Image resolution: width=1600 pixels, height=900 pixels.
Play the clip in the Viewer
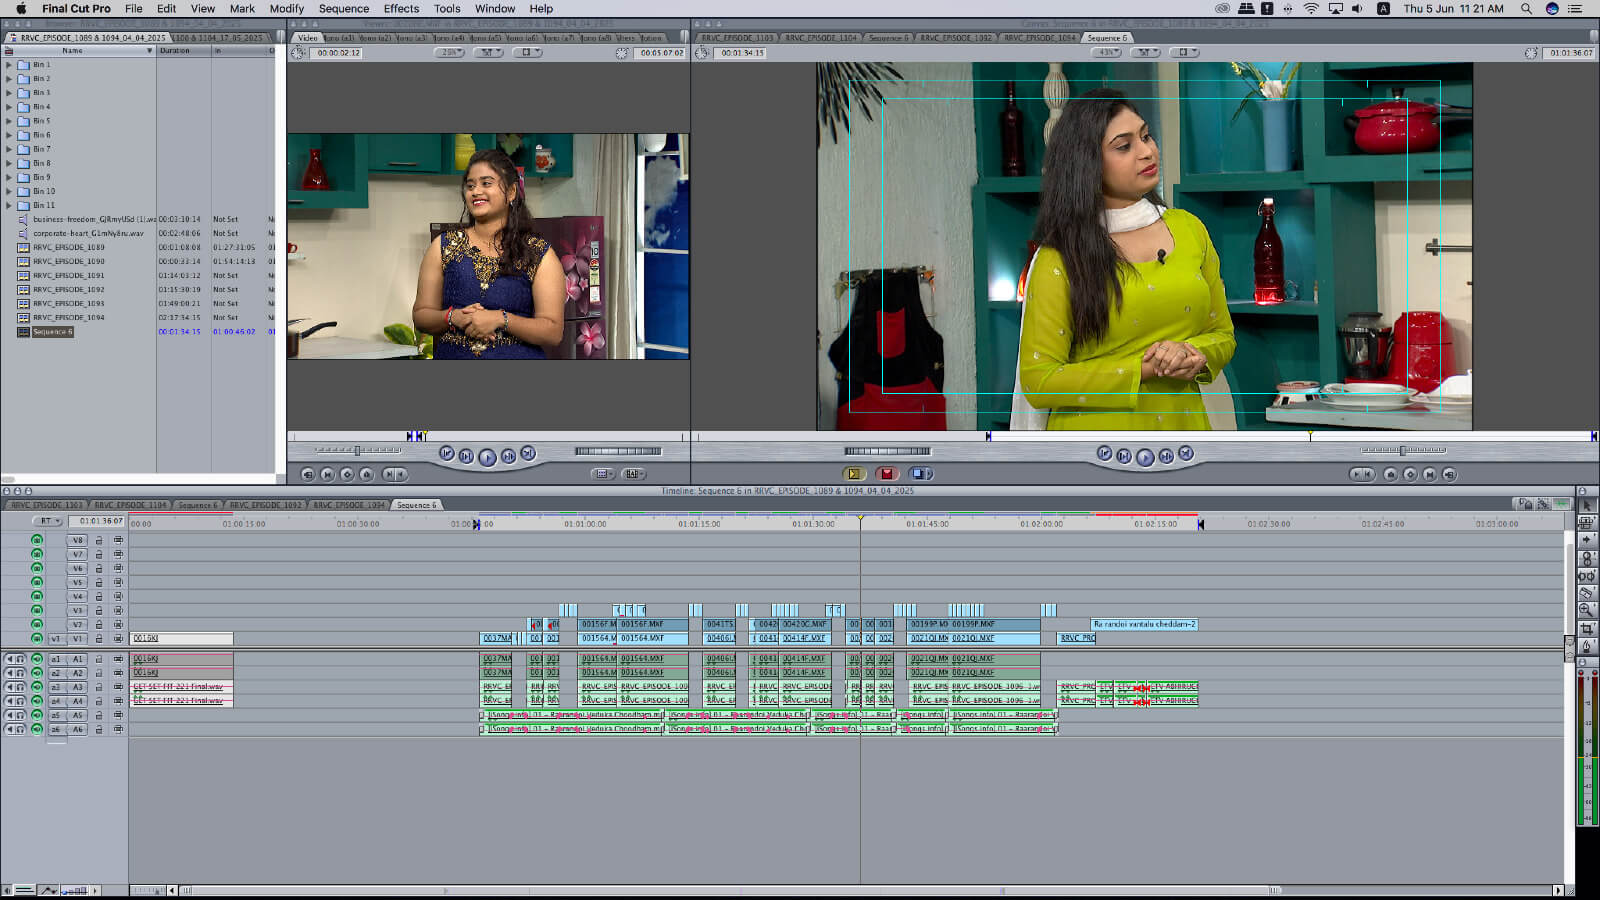(487, 457)
